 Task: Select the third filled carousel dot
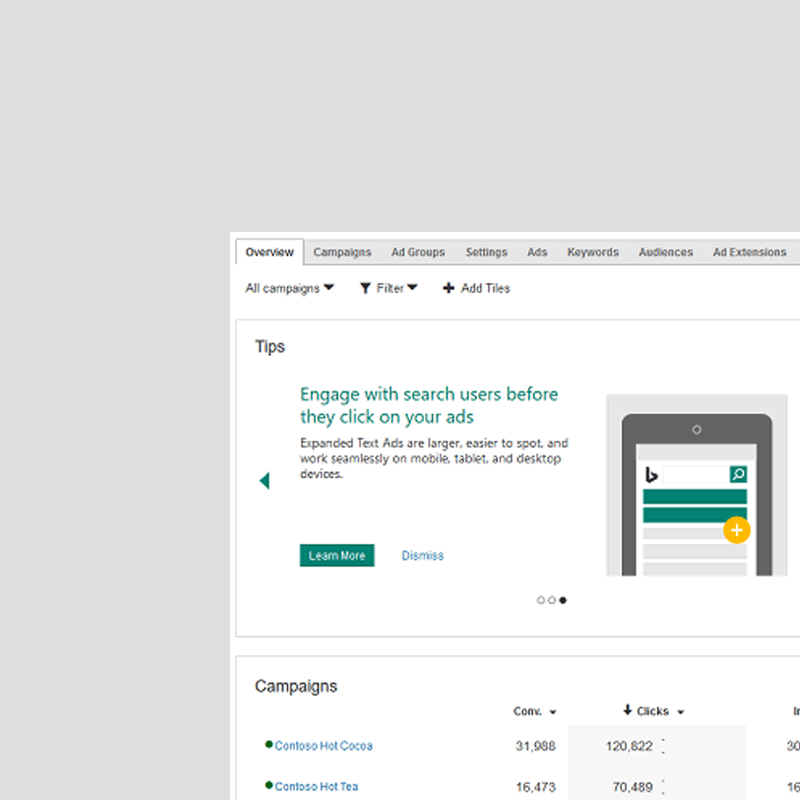pos(563,600)
